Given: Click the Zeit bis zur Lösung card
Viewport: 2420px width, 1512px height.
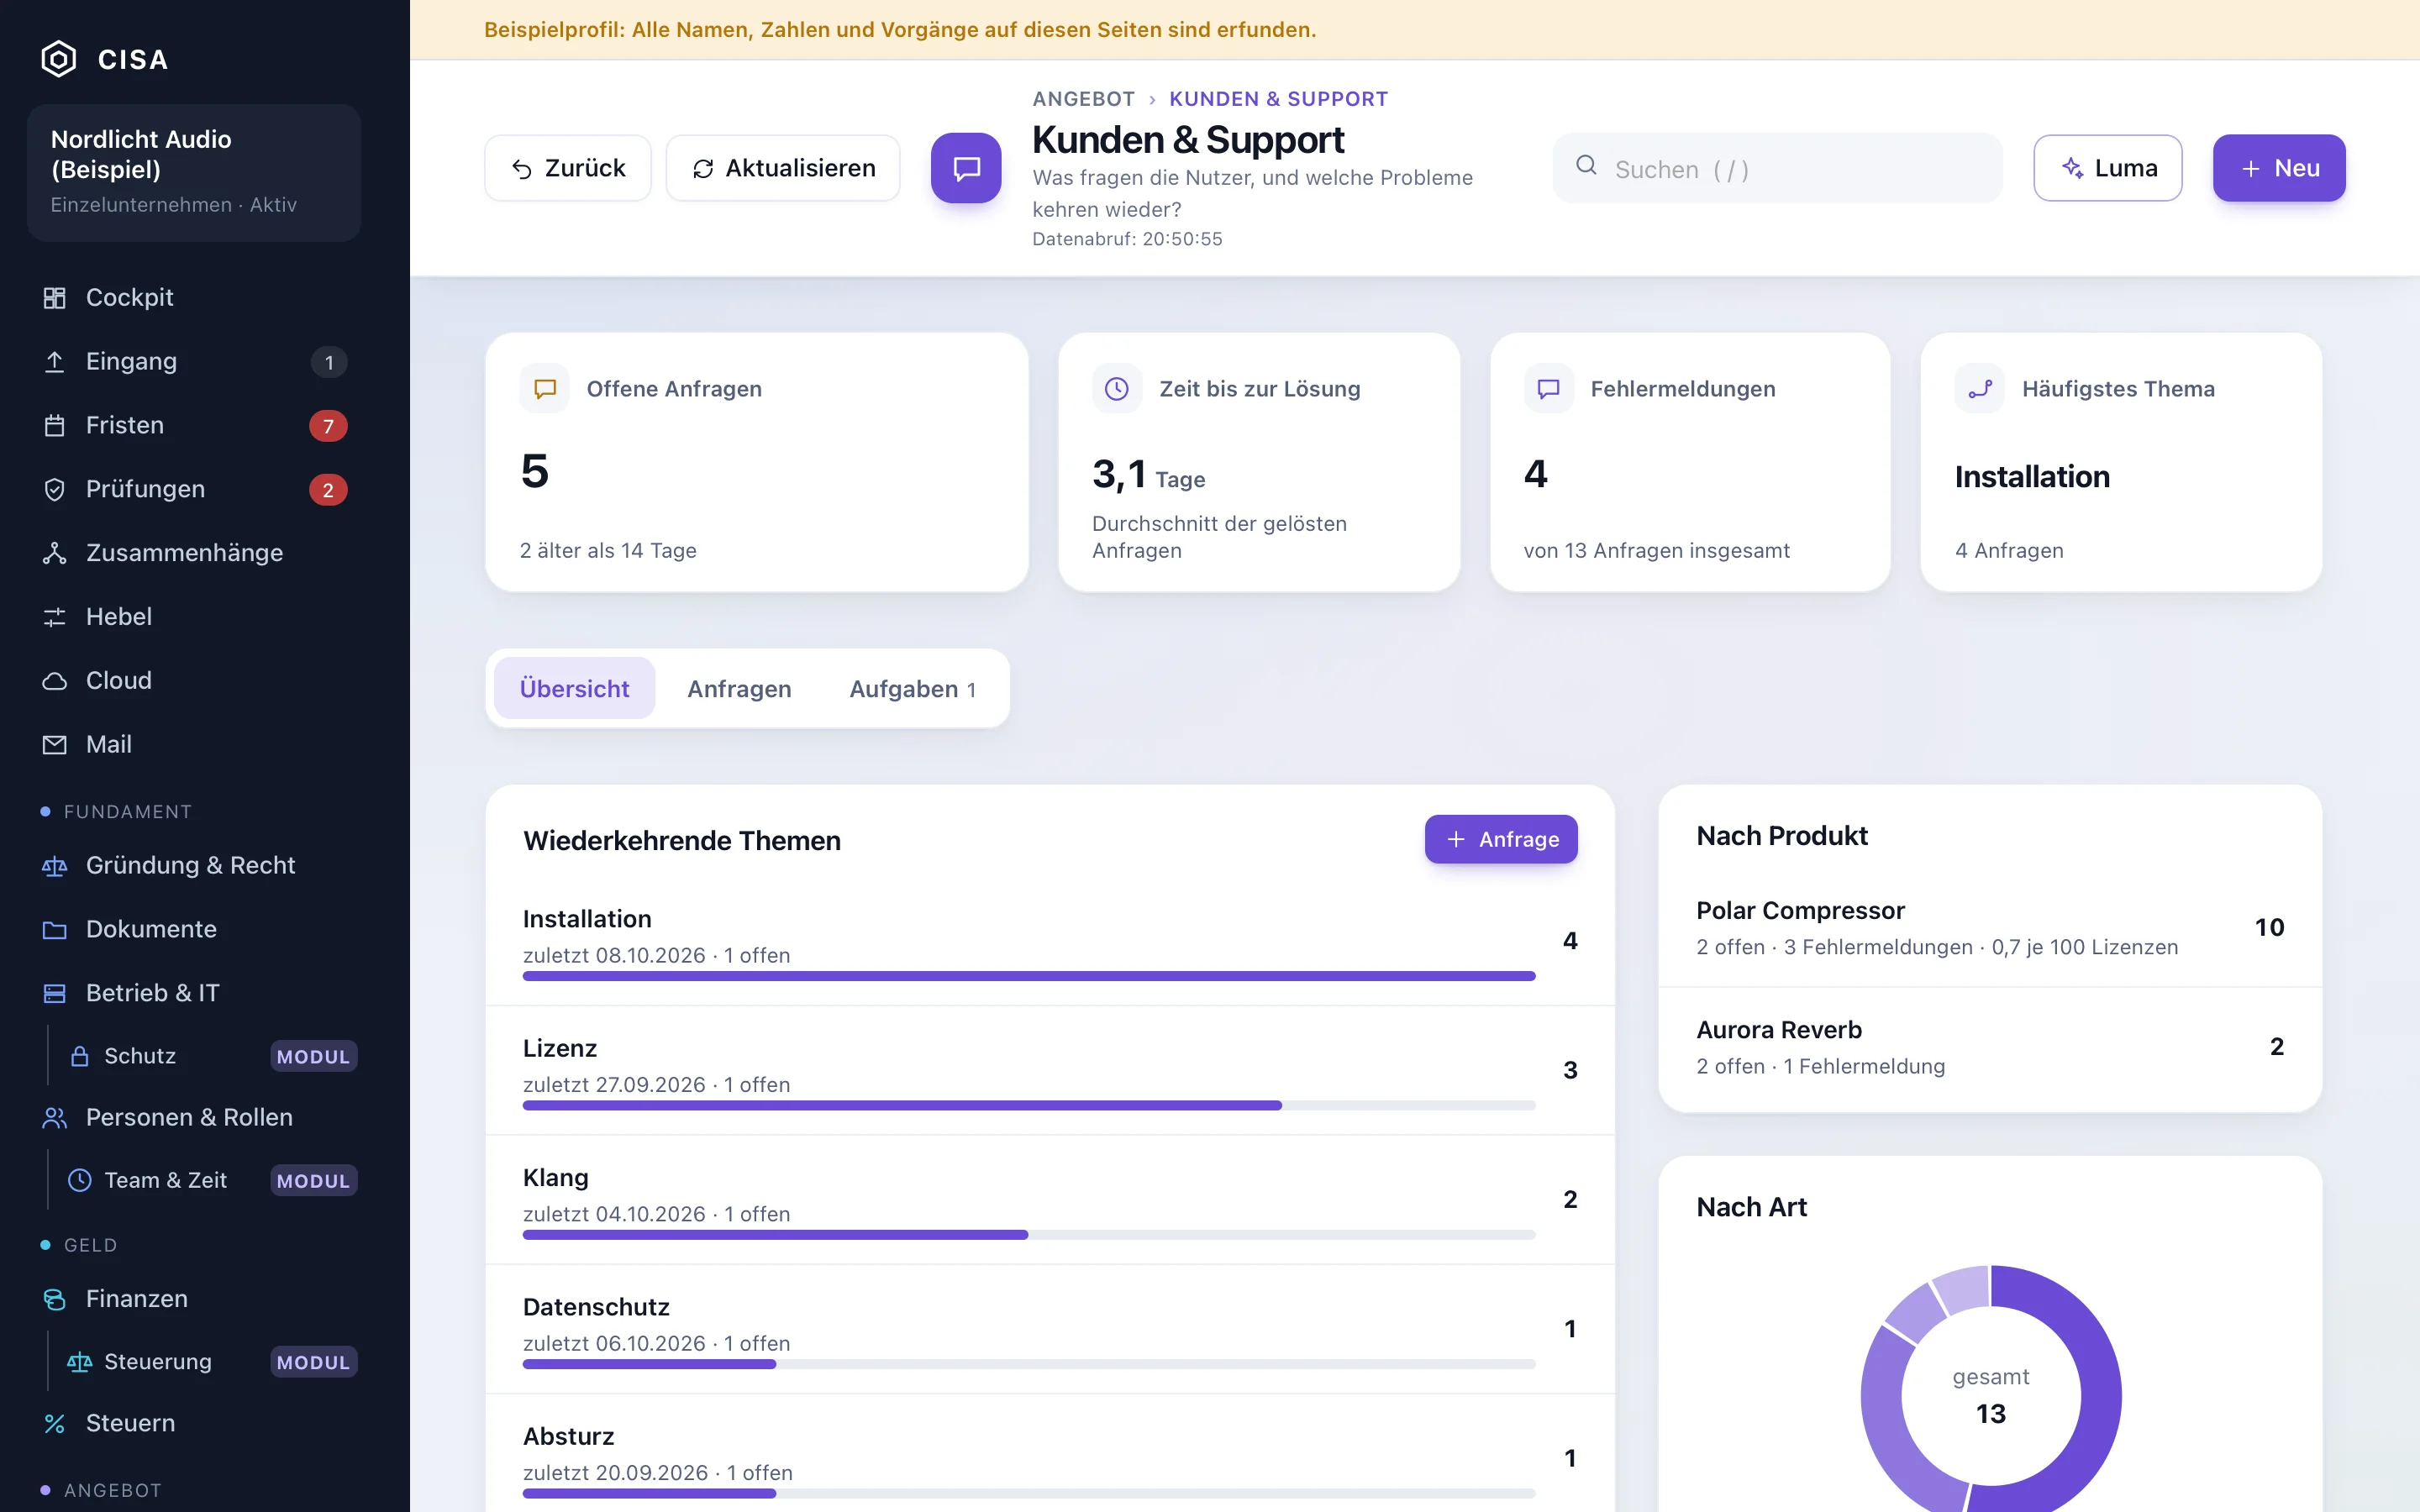Looking at the screenshot, I should tap(1259, 462).
